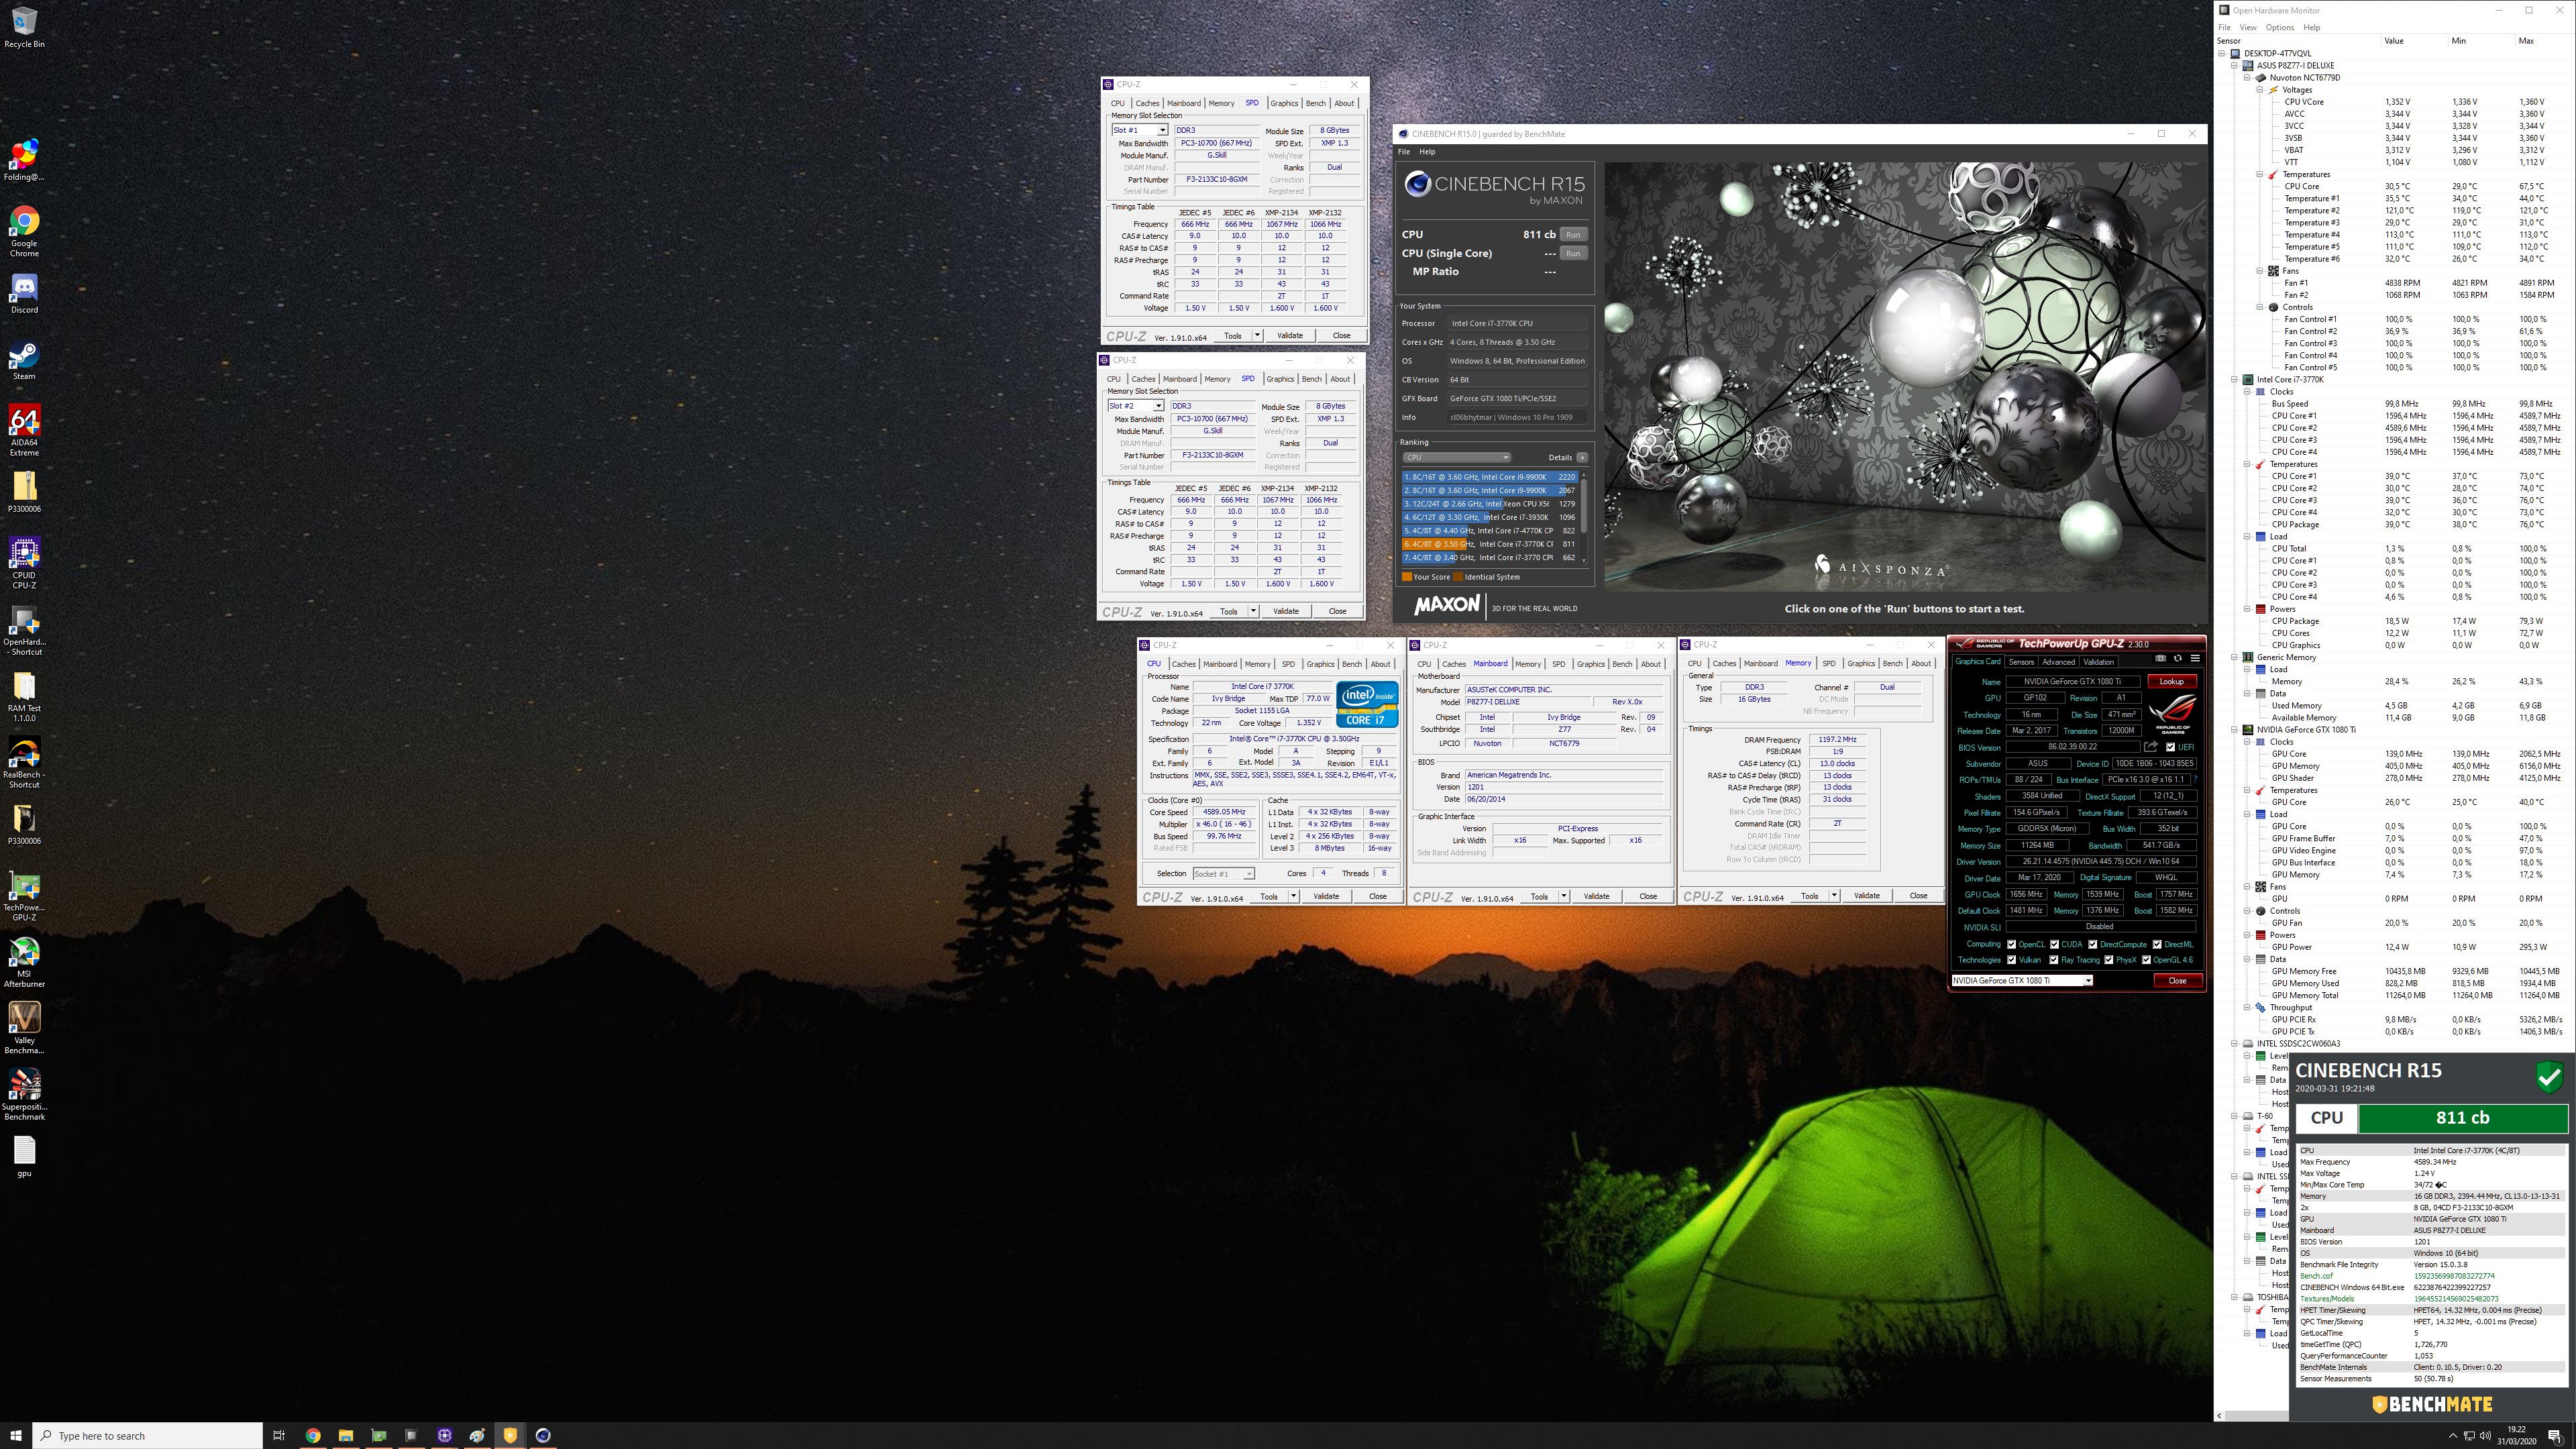Click the Close button in GPU-Z
The image size is (2576, 1449).
[2177, 980]
